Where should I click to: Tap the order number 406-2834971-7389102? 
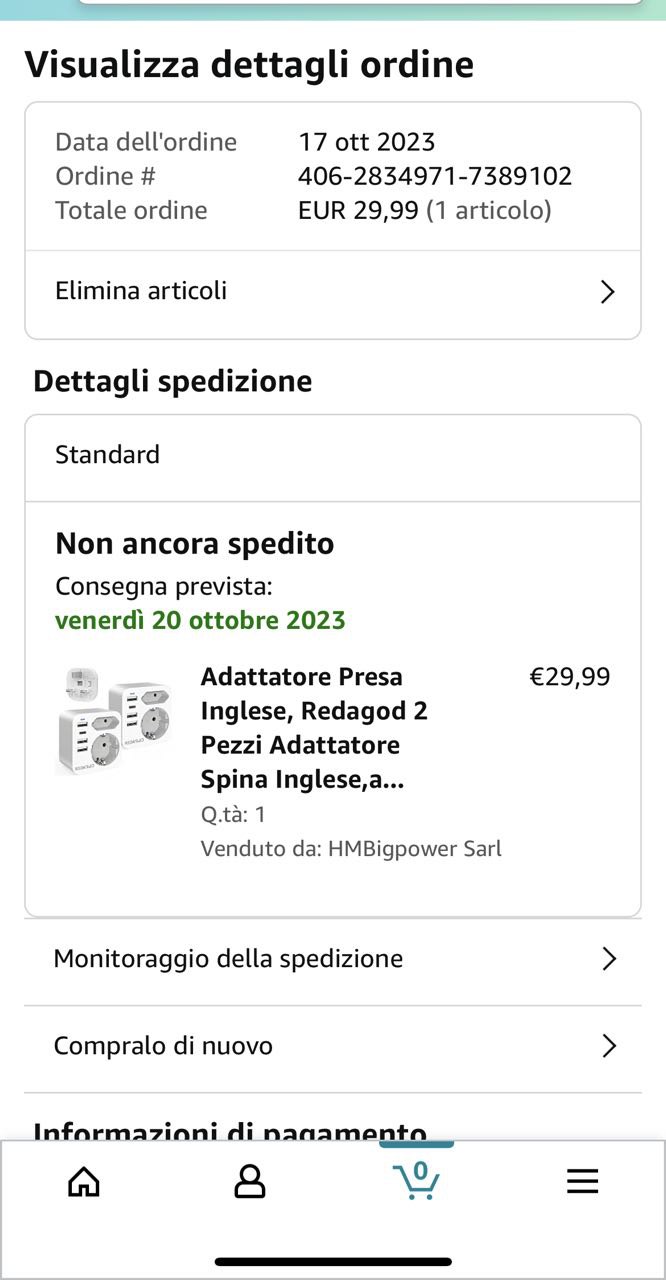[x=435, y=176]
